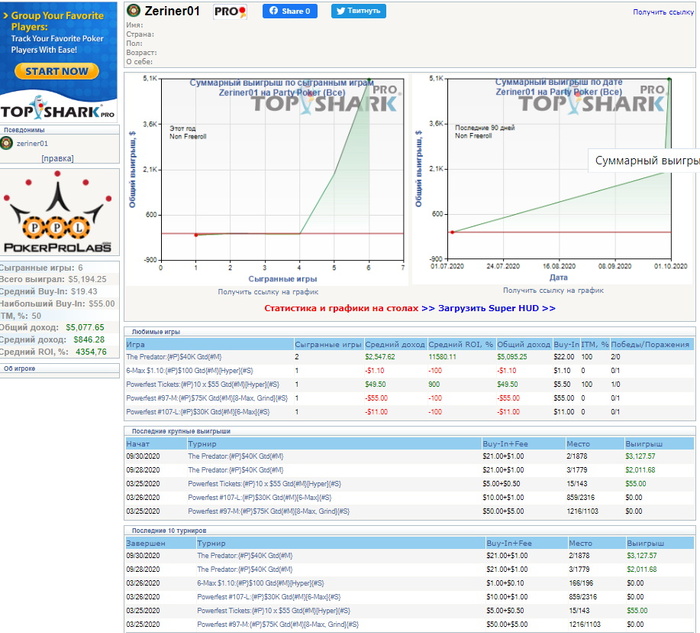
Task: Open the PokerProLabs banner
Action: (x=59, y=212)
